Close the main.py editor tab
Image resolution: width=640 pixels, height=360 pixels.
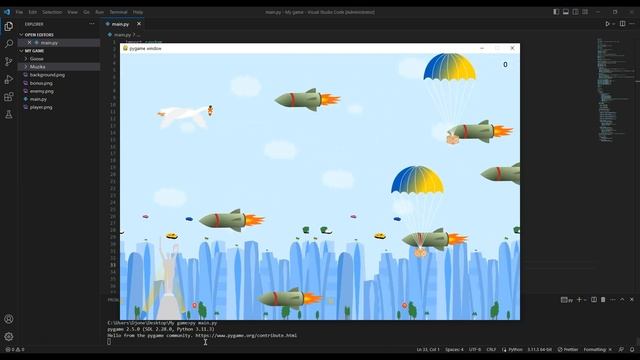point(139,24)
